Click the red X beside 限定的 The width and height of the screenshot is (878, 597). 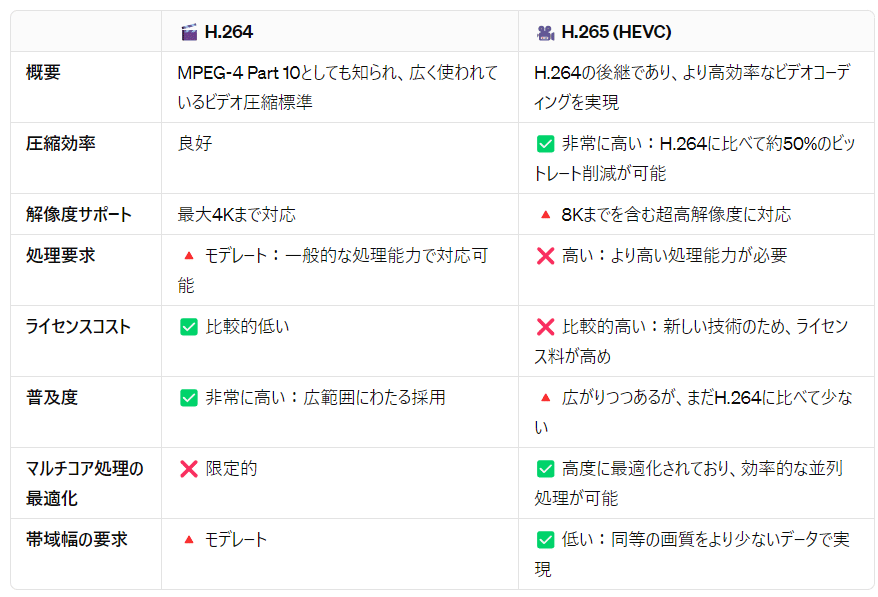(x=188, y=469)
